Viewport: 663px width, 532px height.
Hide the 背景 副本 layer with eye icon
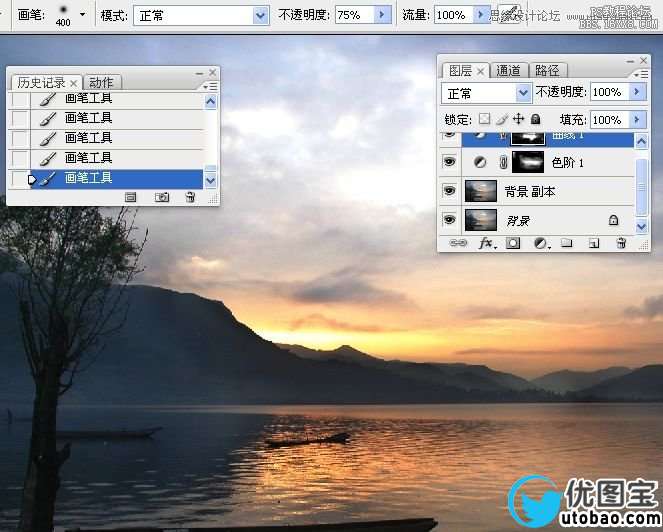coord(449,191)
